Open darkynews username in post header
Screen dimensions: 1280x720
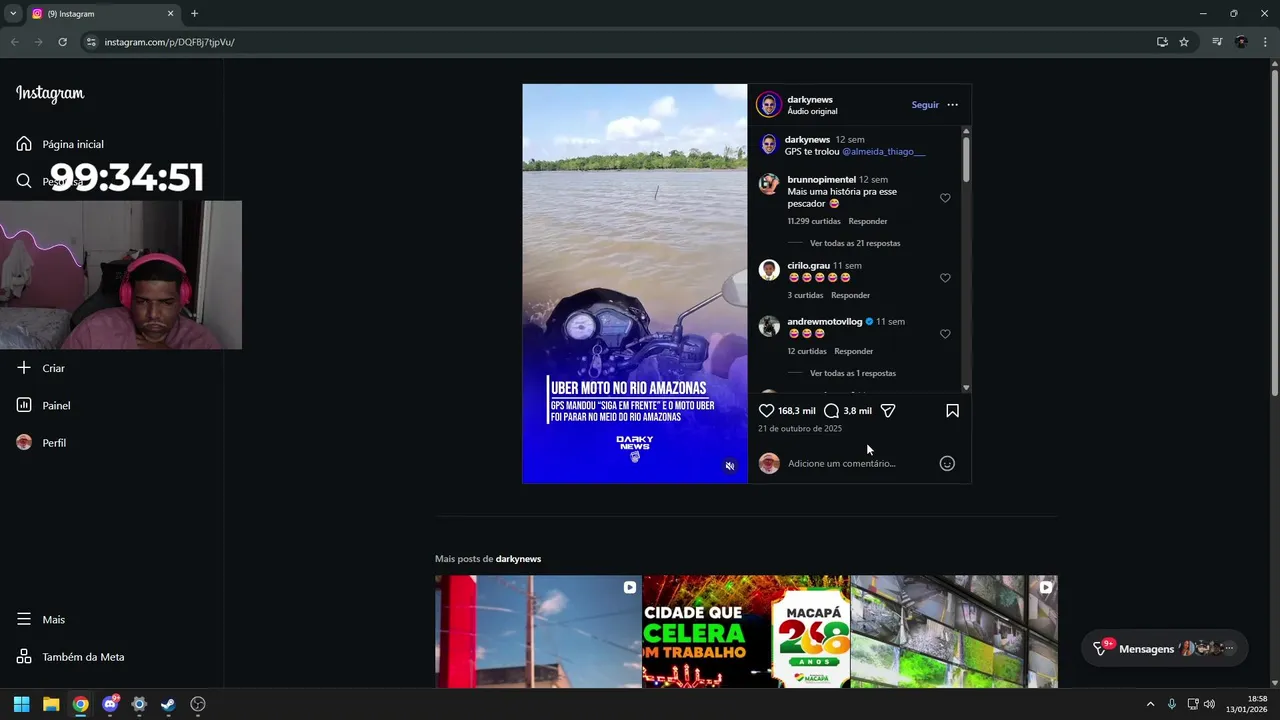point(810,99)
